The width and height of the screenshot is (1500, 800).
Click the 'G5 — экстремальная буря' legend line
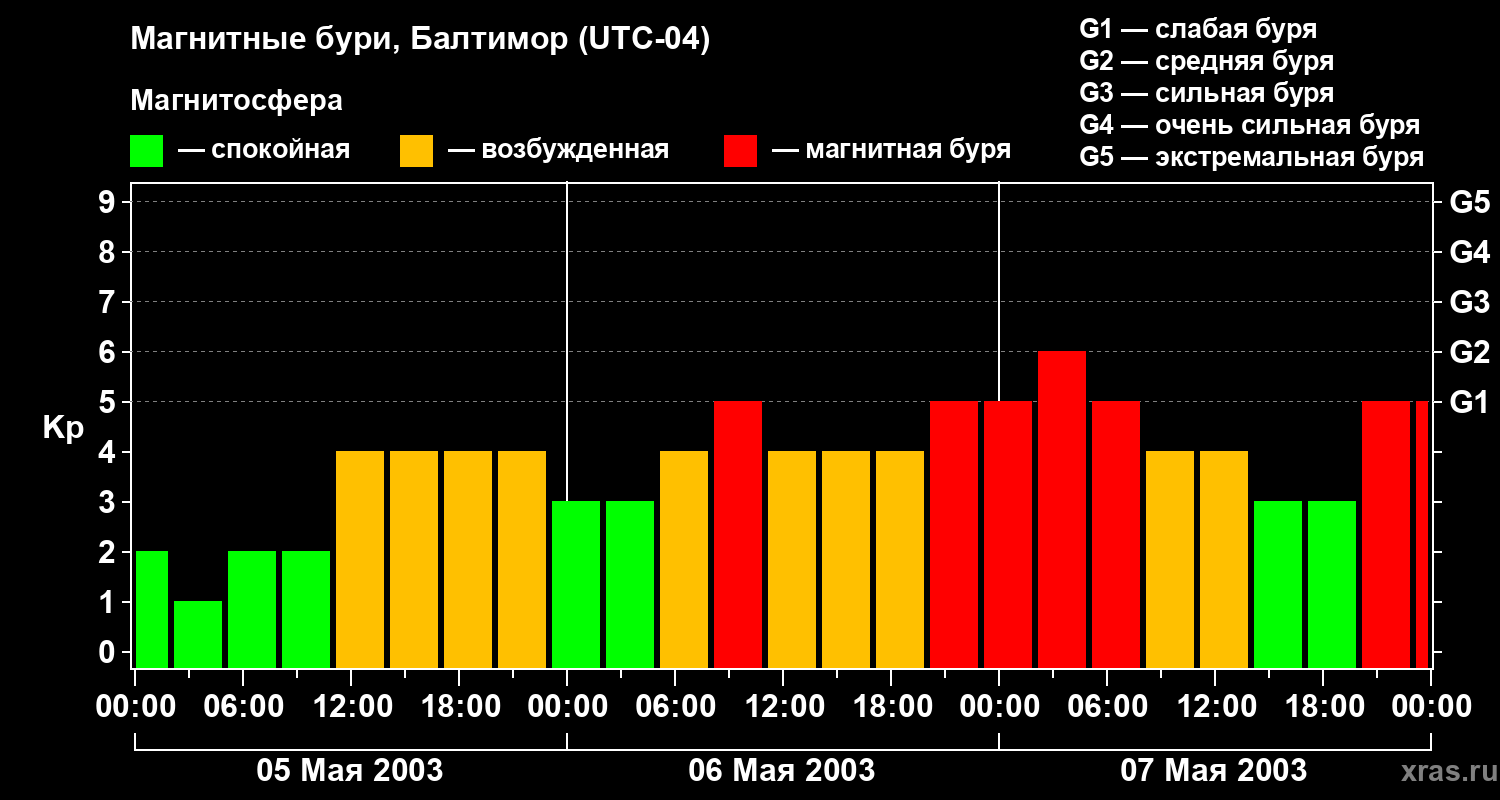(x=1251, y=158)
